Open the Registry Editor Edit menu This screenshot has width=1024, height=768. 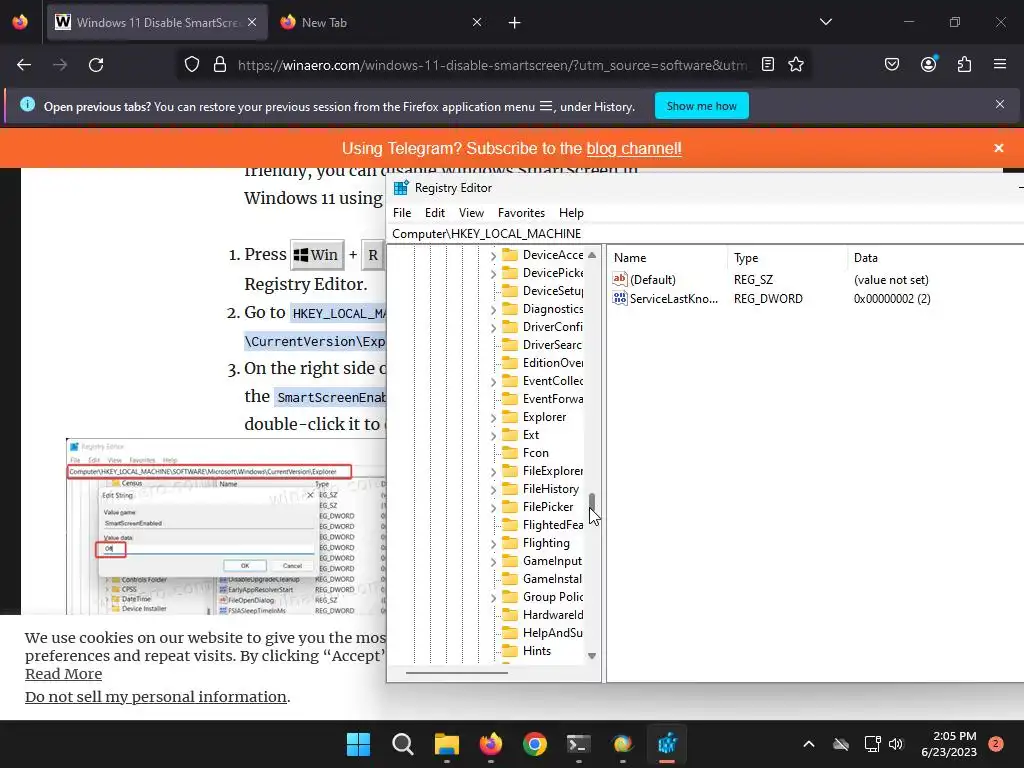click(434, 213)
